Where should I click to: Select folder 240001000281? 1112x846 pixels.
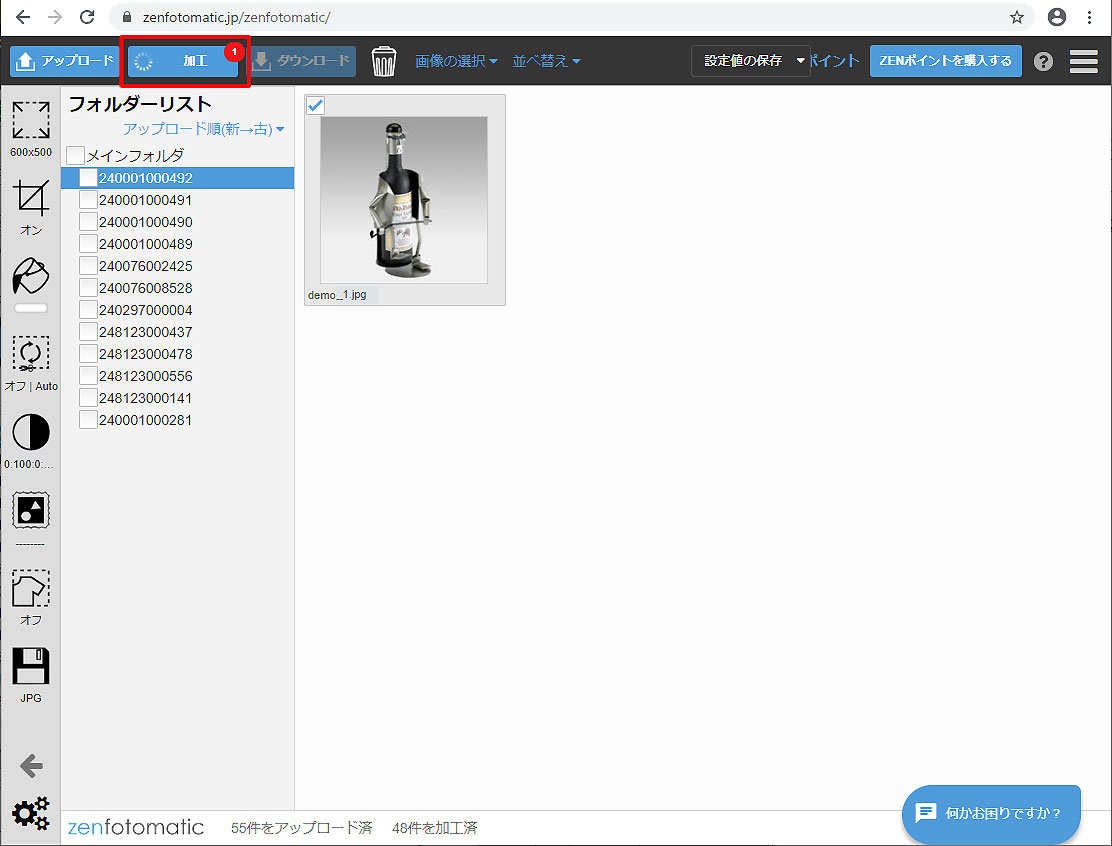[x=145, y=420]
